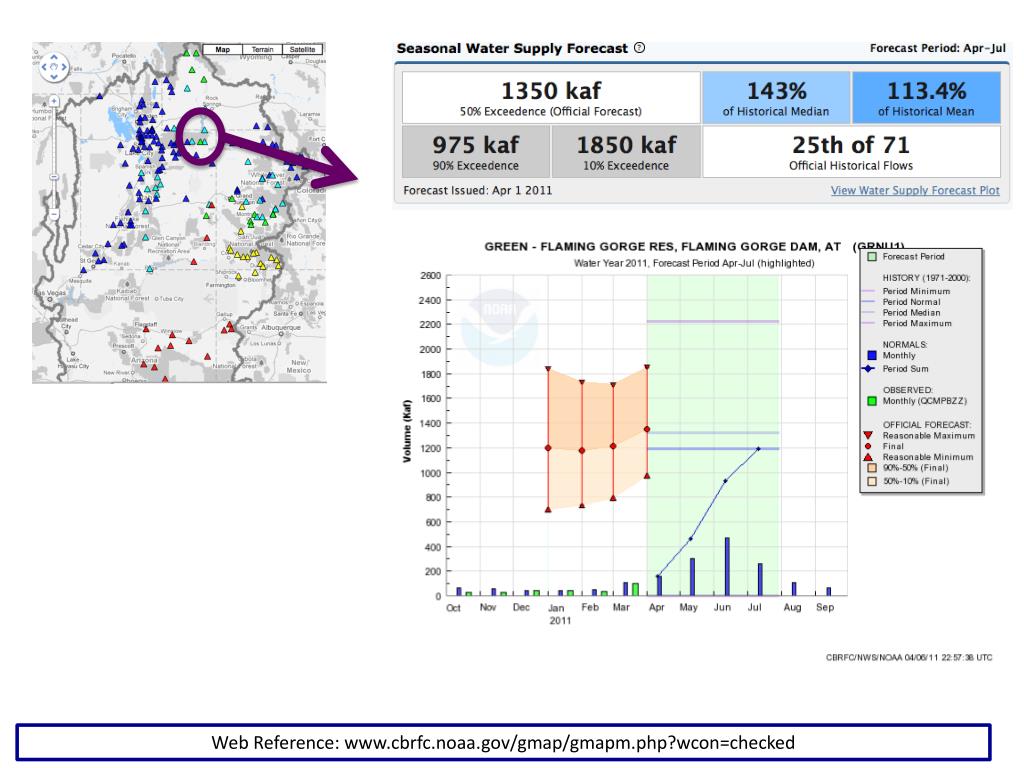Click the red Final dot in legend
The height and width of the screenshot is (768, 1024).
[867, 446]
